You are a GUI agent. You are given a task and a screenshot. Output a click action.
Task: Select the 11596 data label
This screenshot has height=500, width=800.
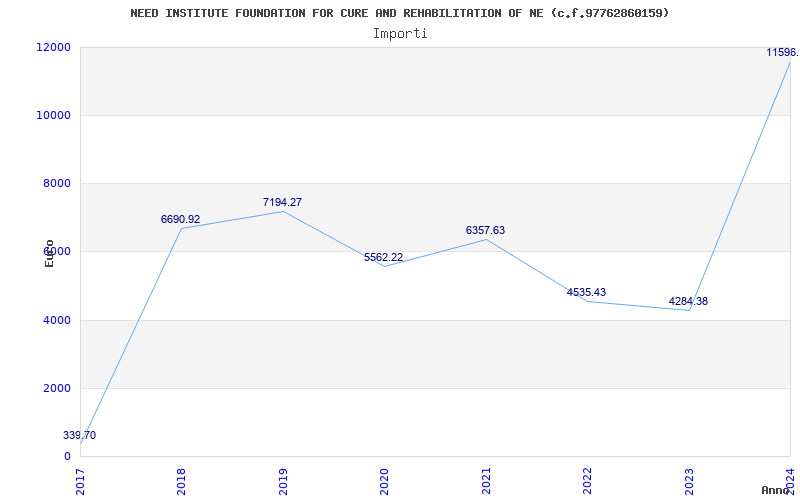coord(783,52)
